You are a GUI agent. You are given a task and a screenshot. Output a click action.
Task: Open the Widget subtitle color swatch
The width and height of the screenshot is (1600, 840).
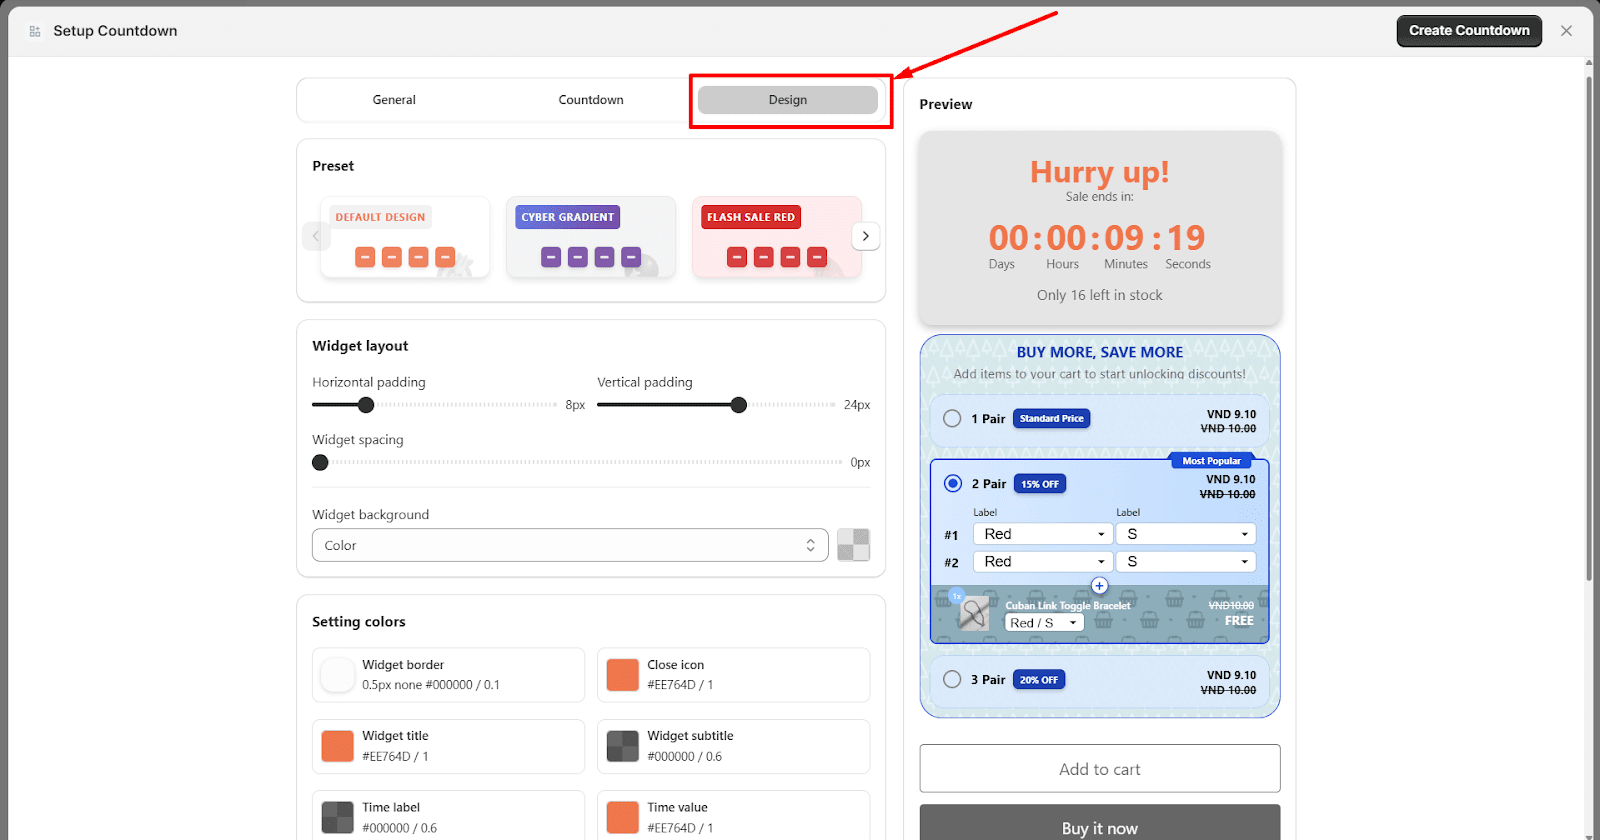(x=622, y=746)
